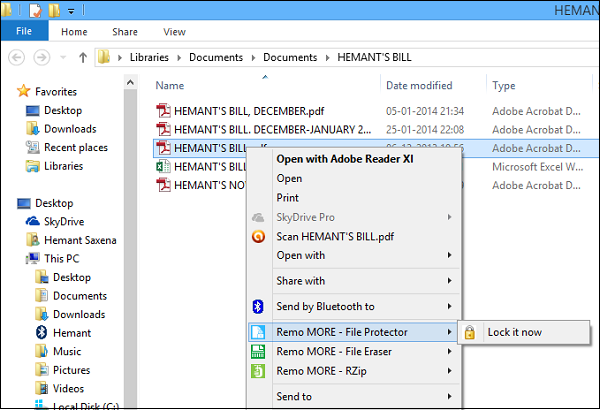
Task: Open Recent places in Favorites
Action: [76, 147]
